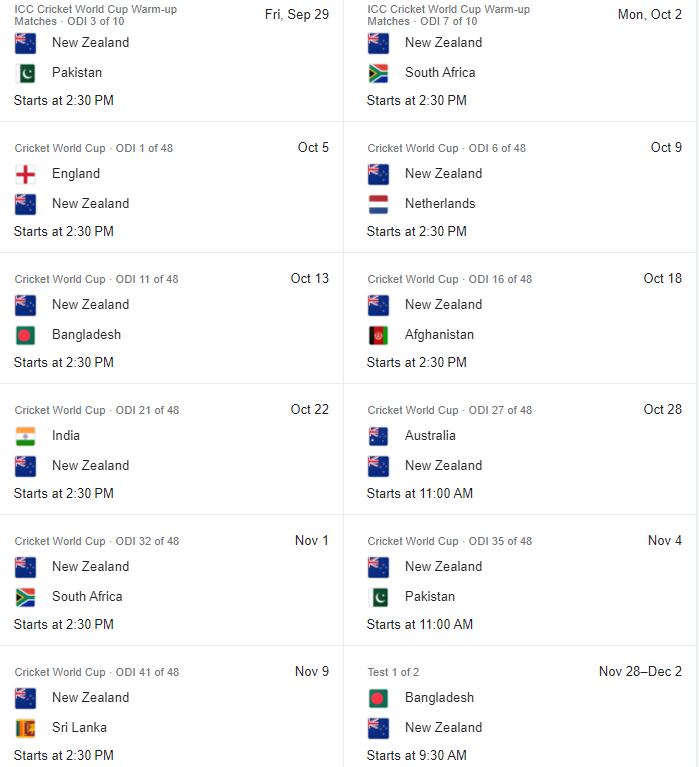Image resolution: width=699 pixels, height=767 pixels.
Task: Open ICC Warm-up Matches ODI 7 of 10
Action: point(449,15)
